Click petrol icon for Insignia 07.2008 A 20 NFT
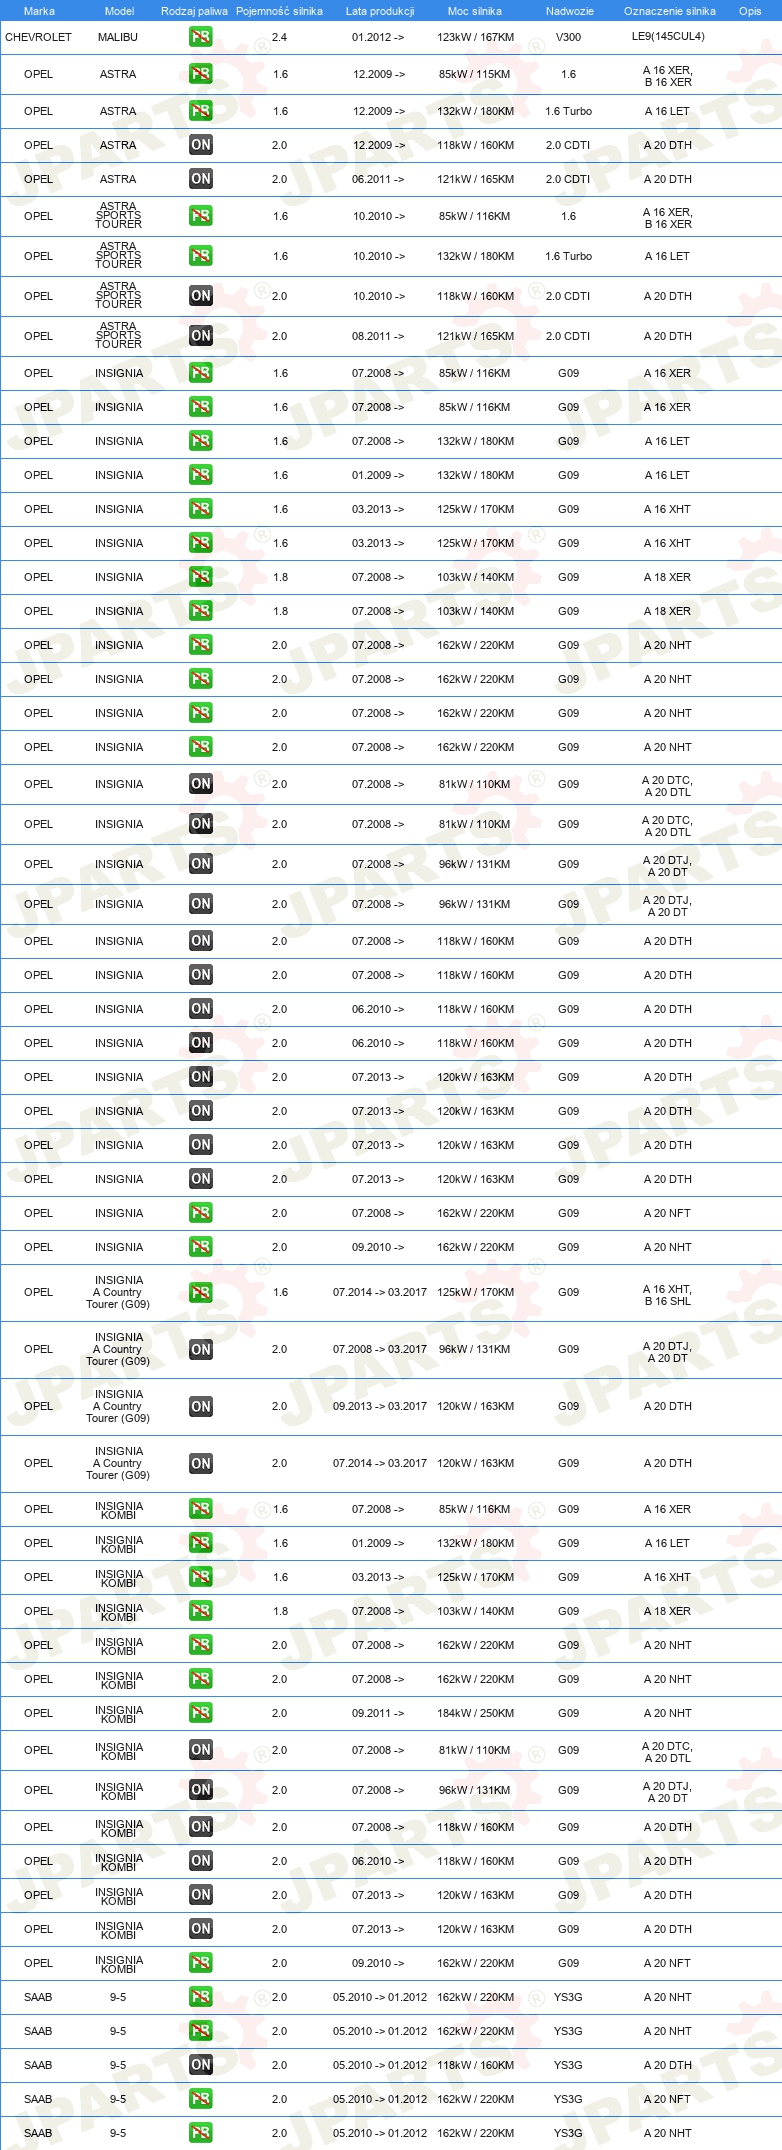 pyautogui.click(x=200, y=1213)
